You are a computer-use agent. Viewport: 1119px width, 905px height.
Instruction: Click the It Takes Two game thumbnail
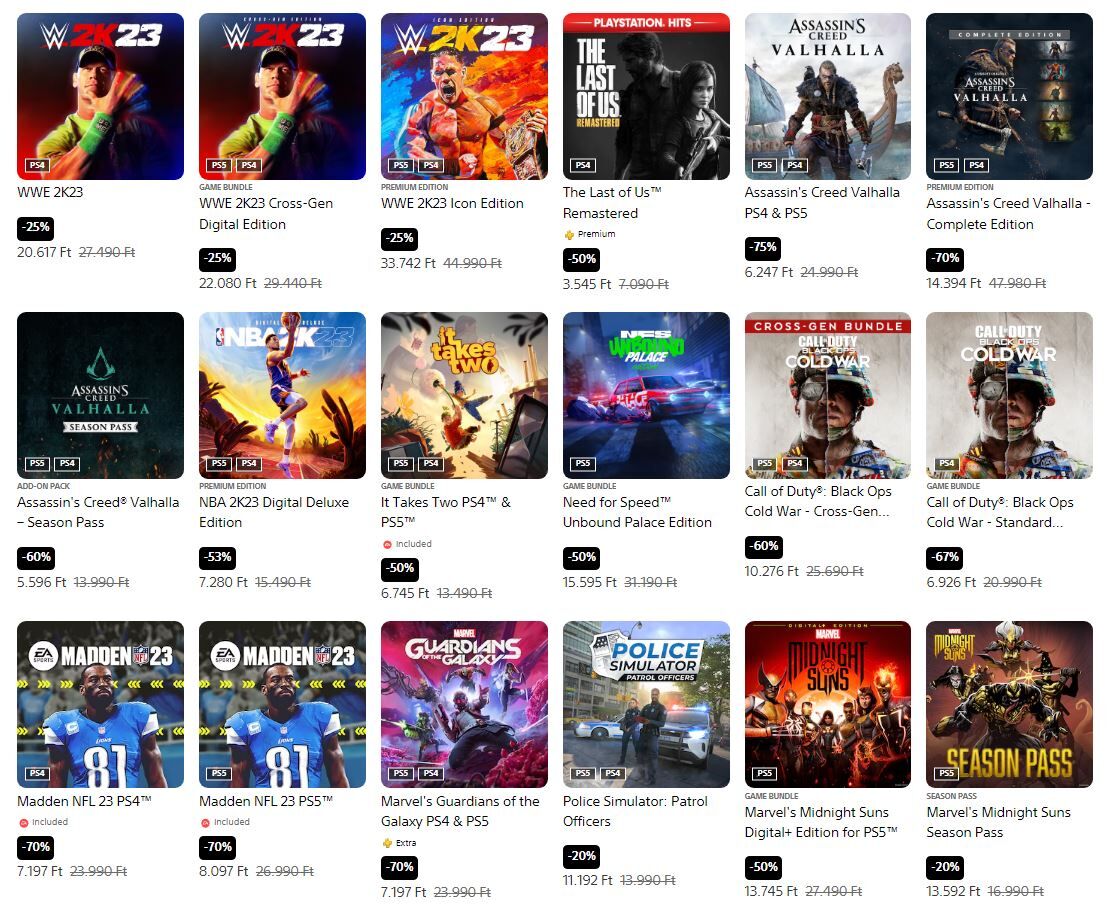464,395
